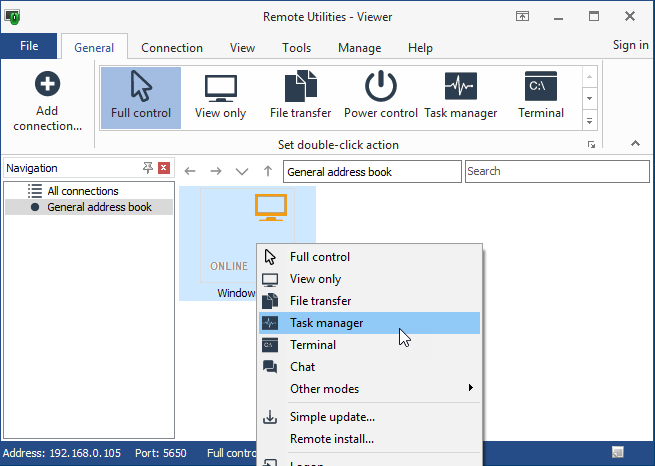Expand Other modes submenu
The width and height of the screenshot is (655, 466).
coord(369,389)
